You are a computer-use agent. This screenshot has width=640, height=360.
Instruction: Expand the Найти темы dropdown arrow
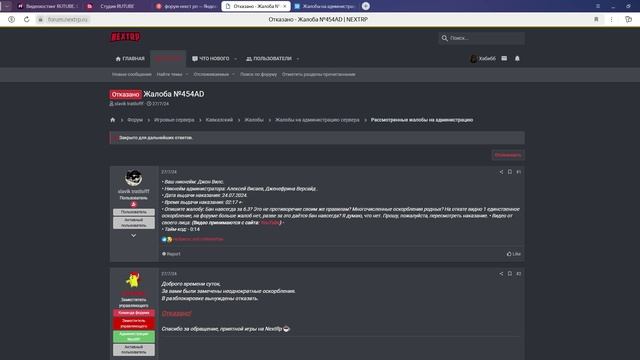click(187, 75)
